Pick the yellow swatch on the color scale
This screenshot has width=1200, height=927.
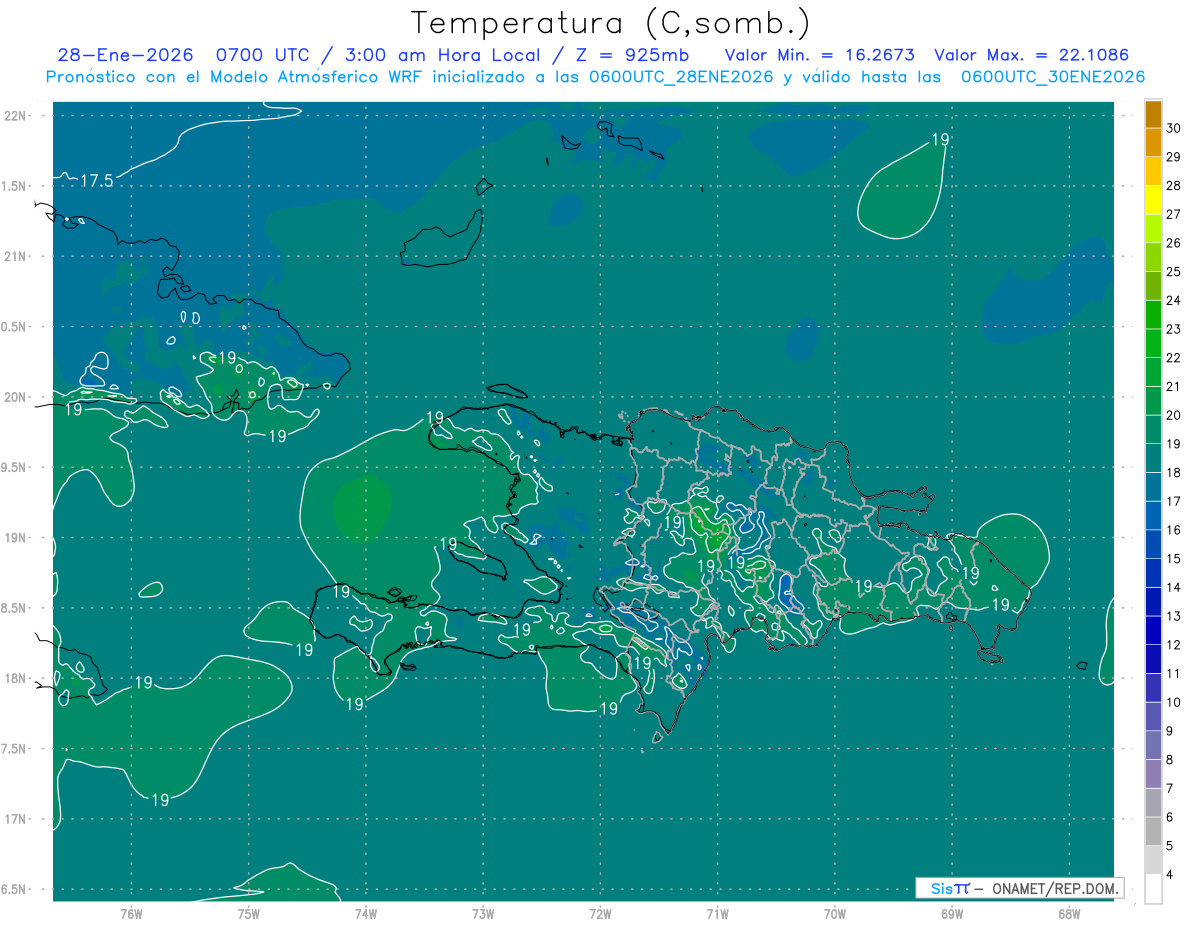(1153, 201)
